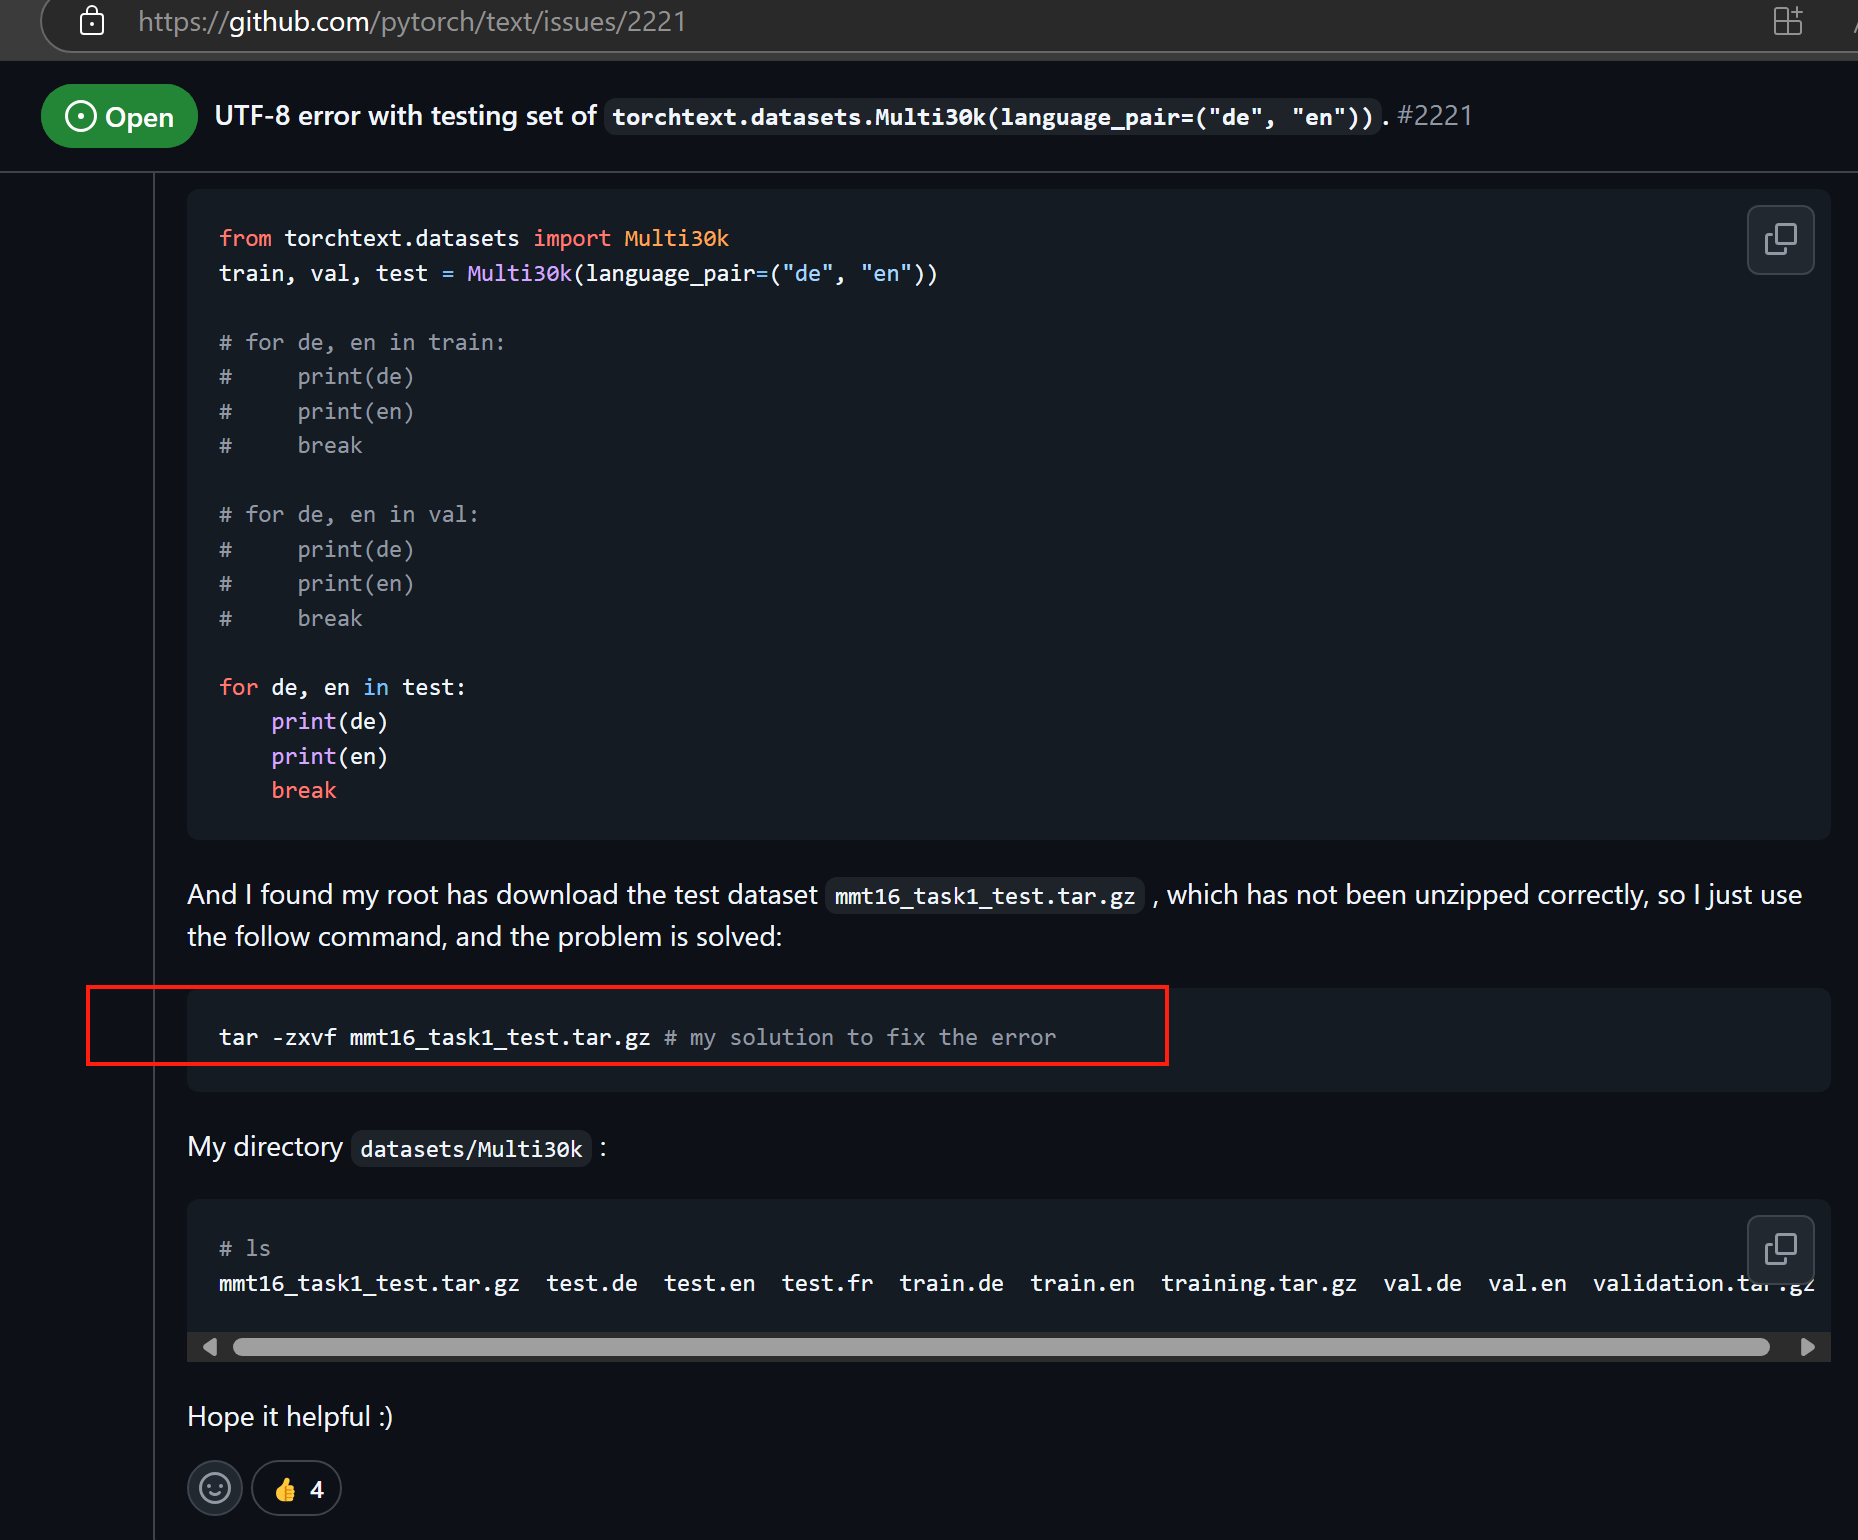Image resolution: width=1858 pixels, height=1540 pixels.
Task: Click the horizontal scrollbar right arrow
Action: pyautogui.click(x=1807, y=1347)
